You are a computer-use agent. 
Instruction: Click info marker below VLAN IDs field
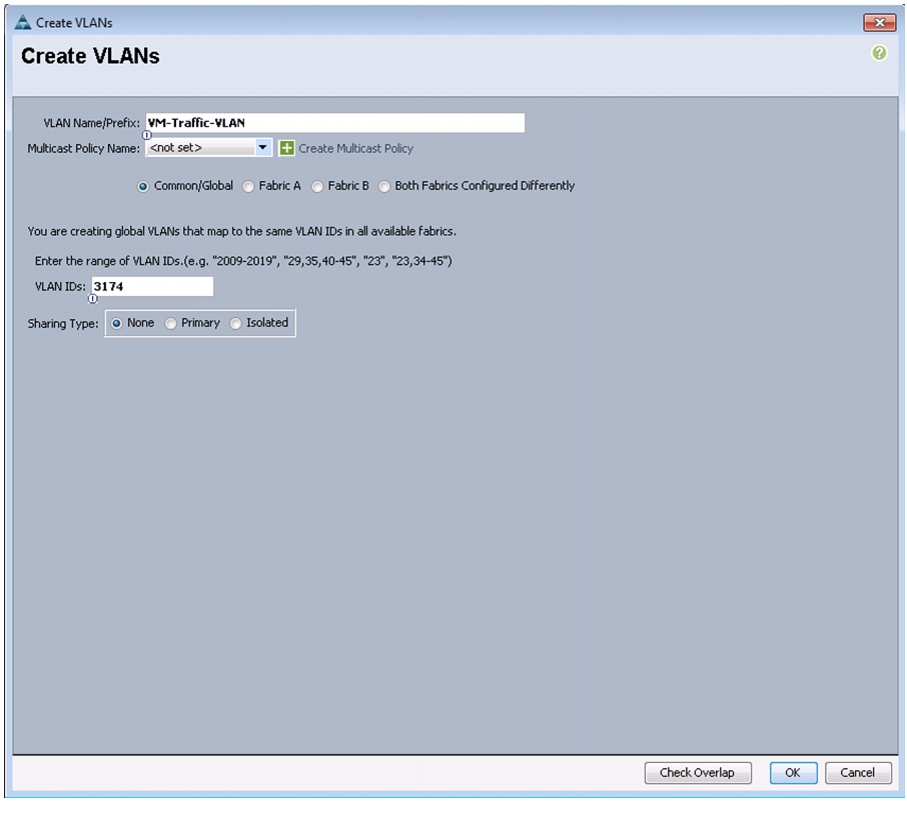[x=93, y=298]
